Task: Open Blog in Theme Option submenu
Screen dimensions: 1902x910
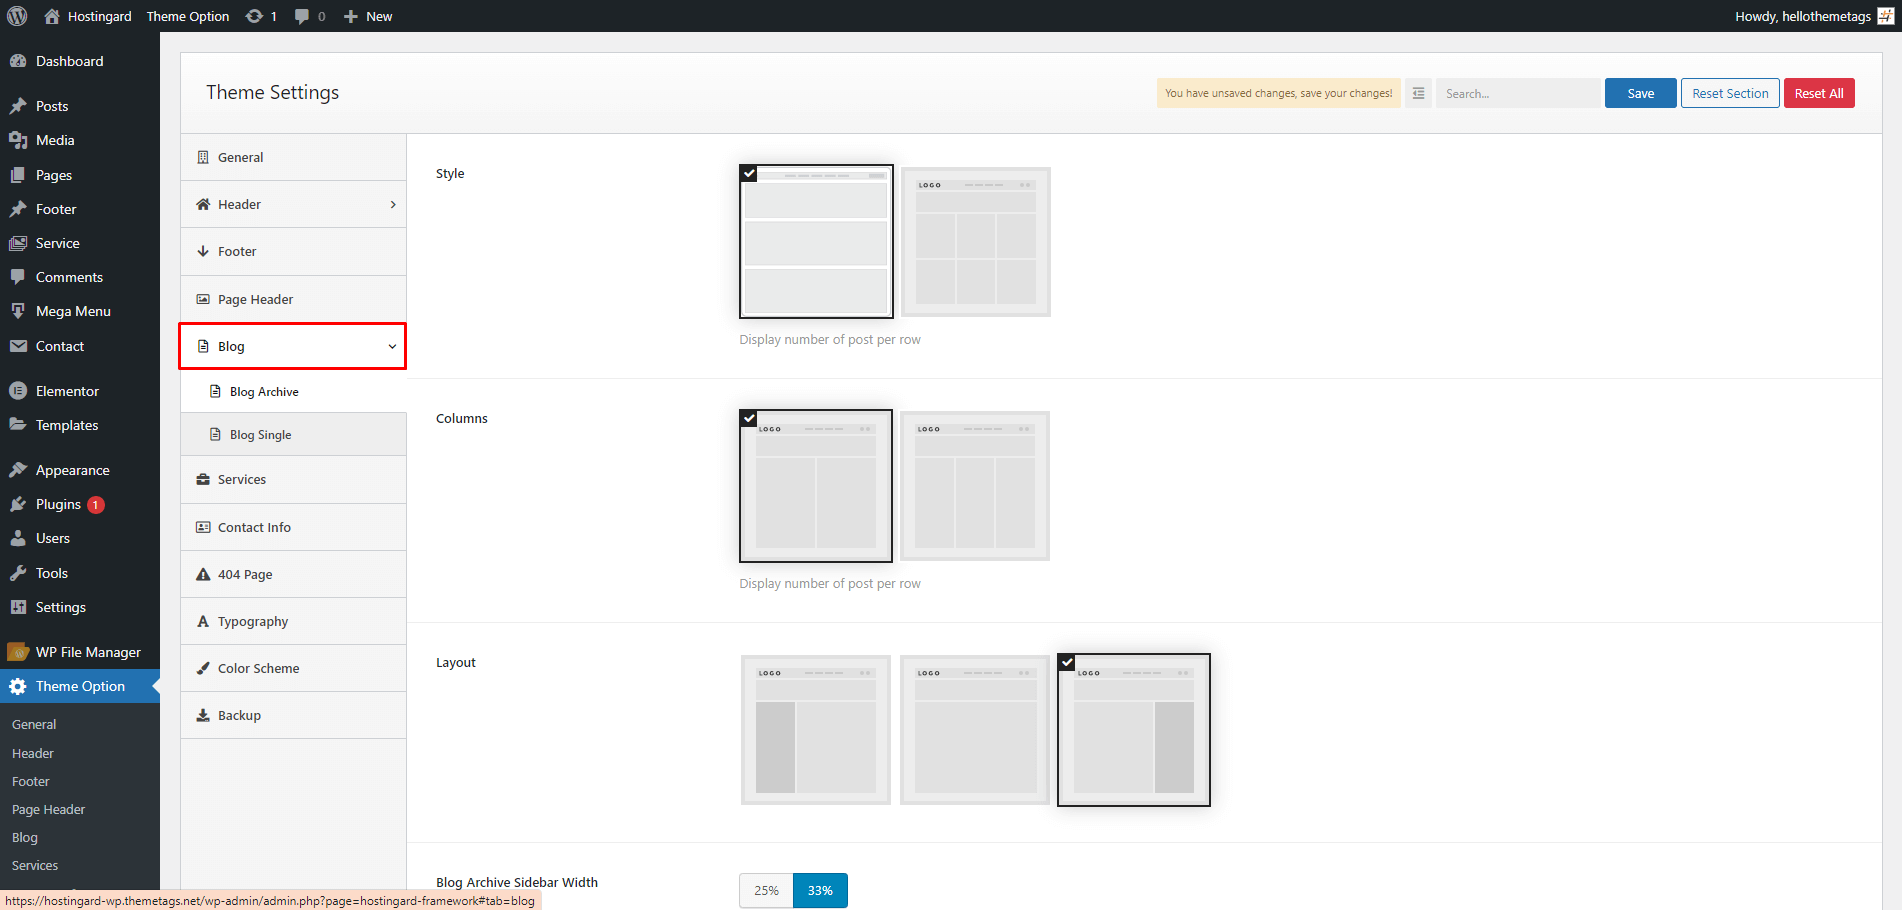Action: 25,837
